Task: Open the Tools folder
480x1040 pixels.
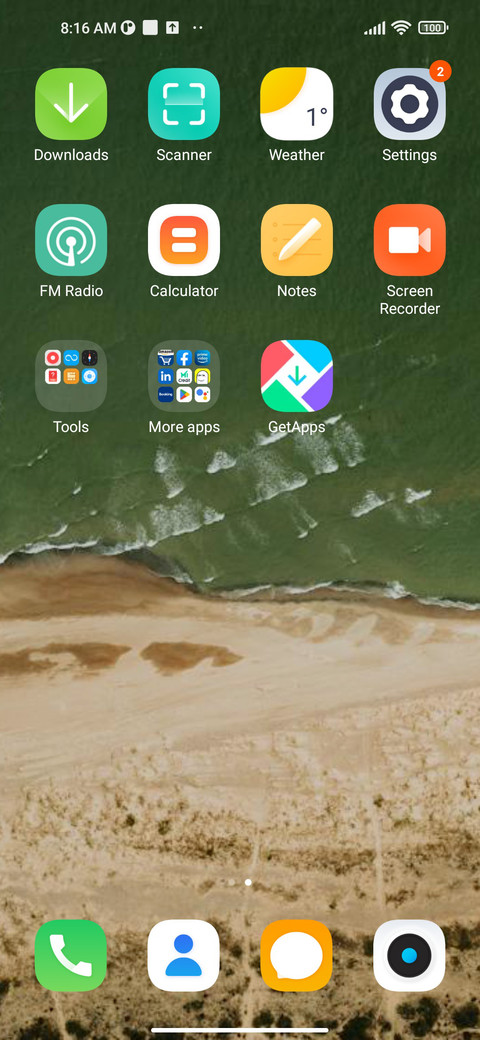Action: (71, 376)
